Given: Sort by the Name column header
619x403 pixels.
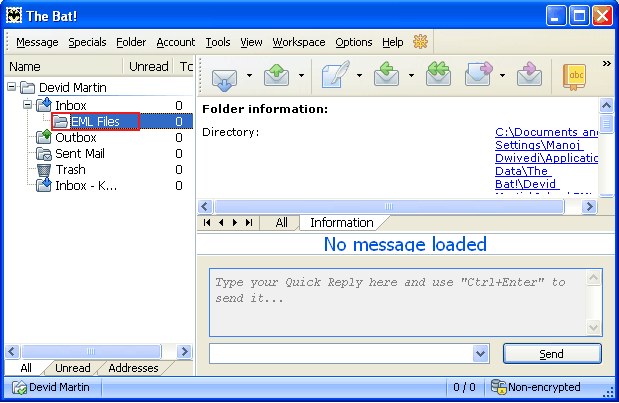Looking at the screenshot, I should (63, 66).
